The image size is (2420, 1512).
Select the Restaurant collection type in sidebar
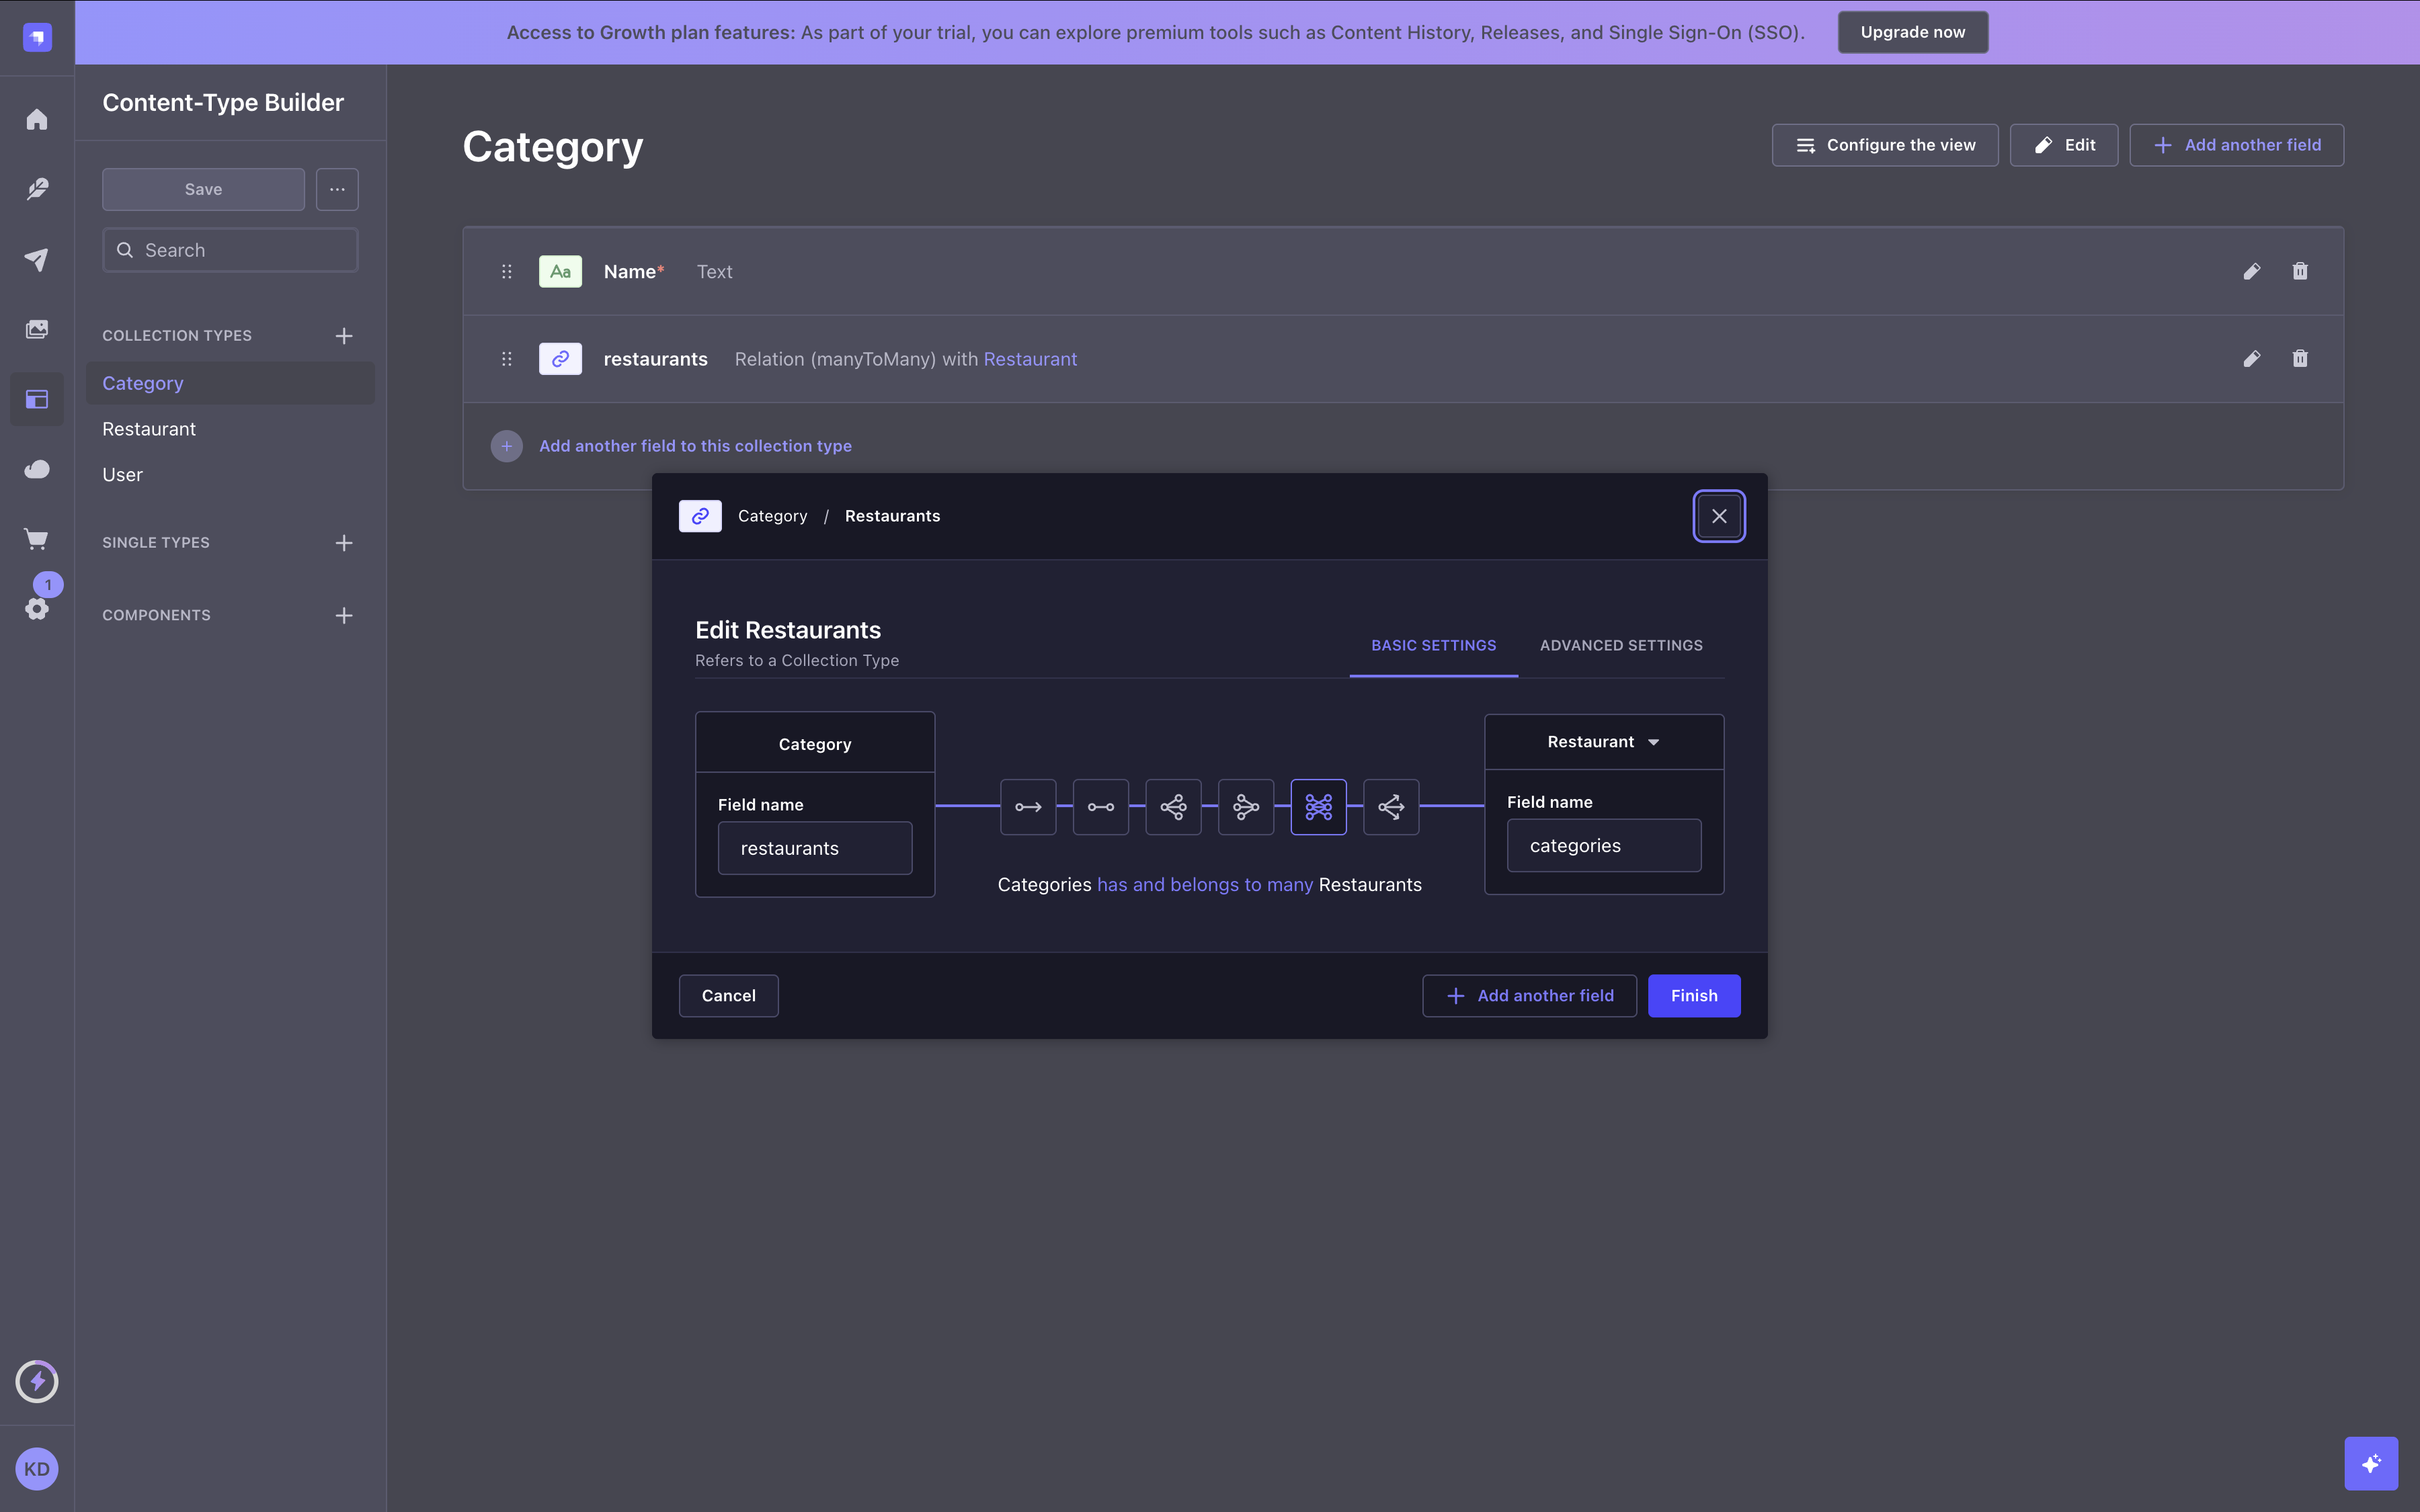[148, 428]
